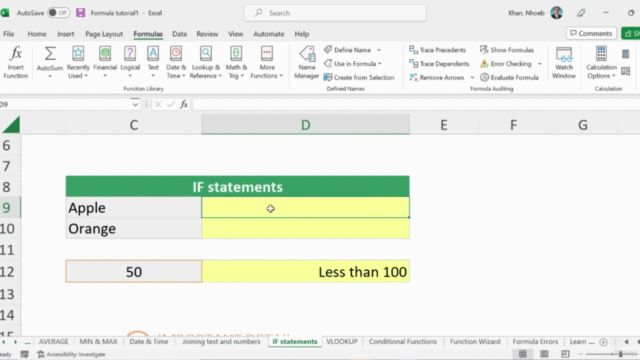The image size is (640, 360).
Task: Open the Date & Time sheet tab
Action: 149,342
